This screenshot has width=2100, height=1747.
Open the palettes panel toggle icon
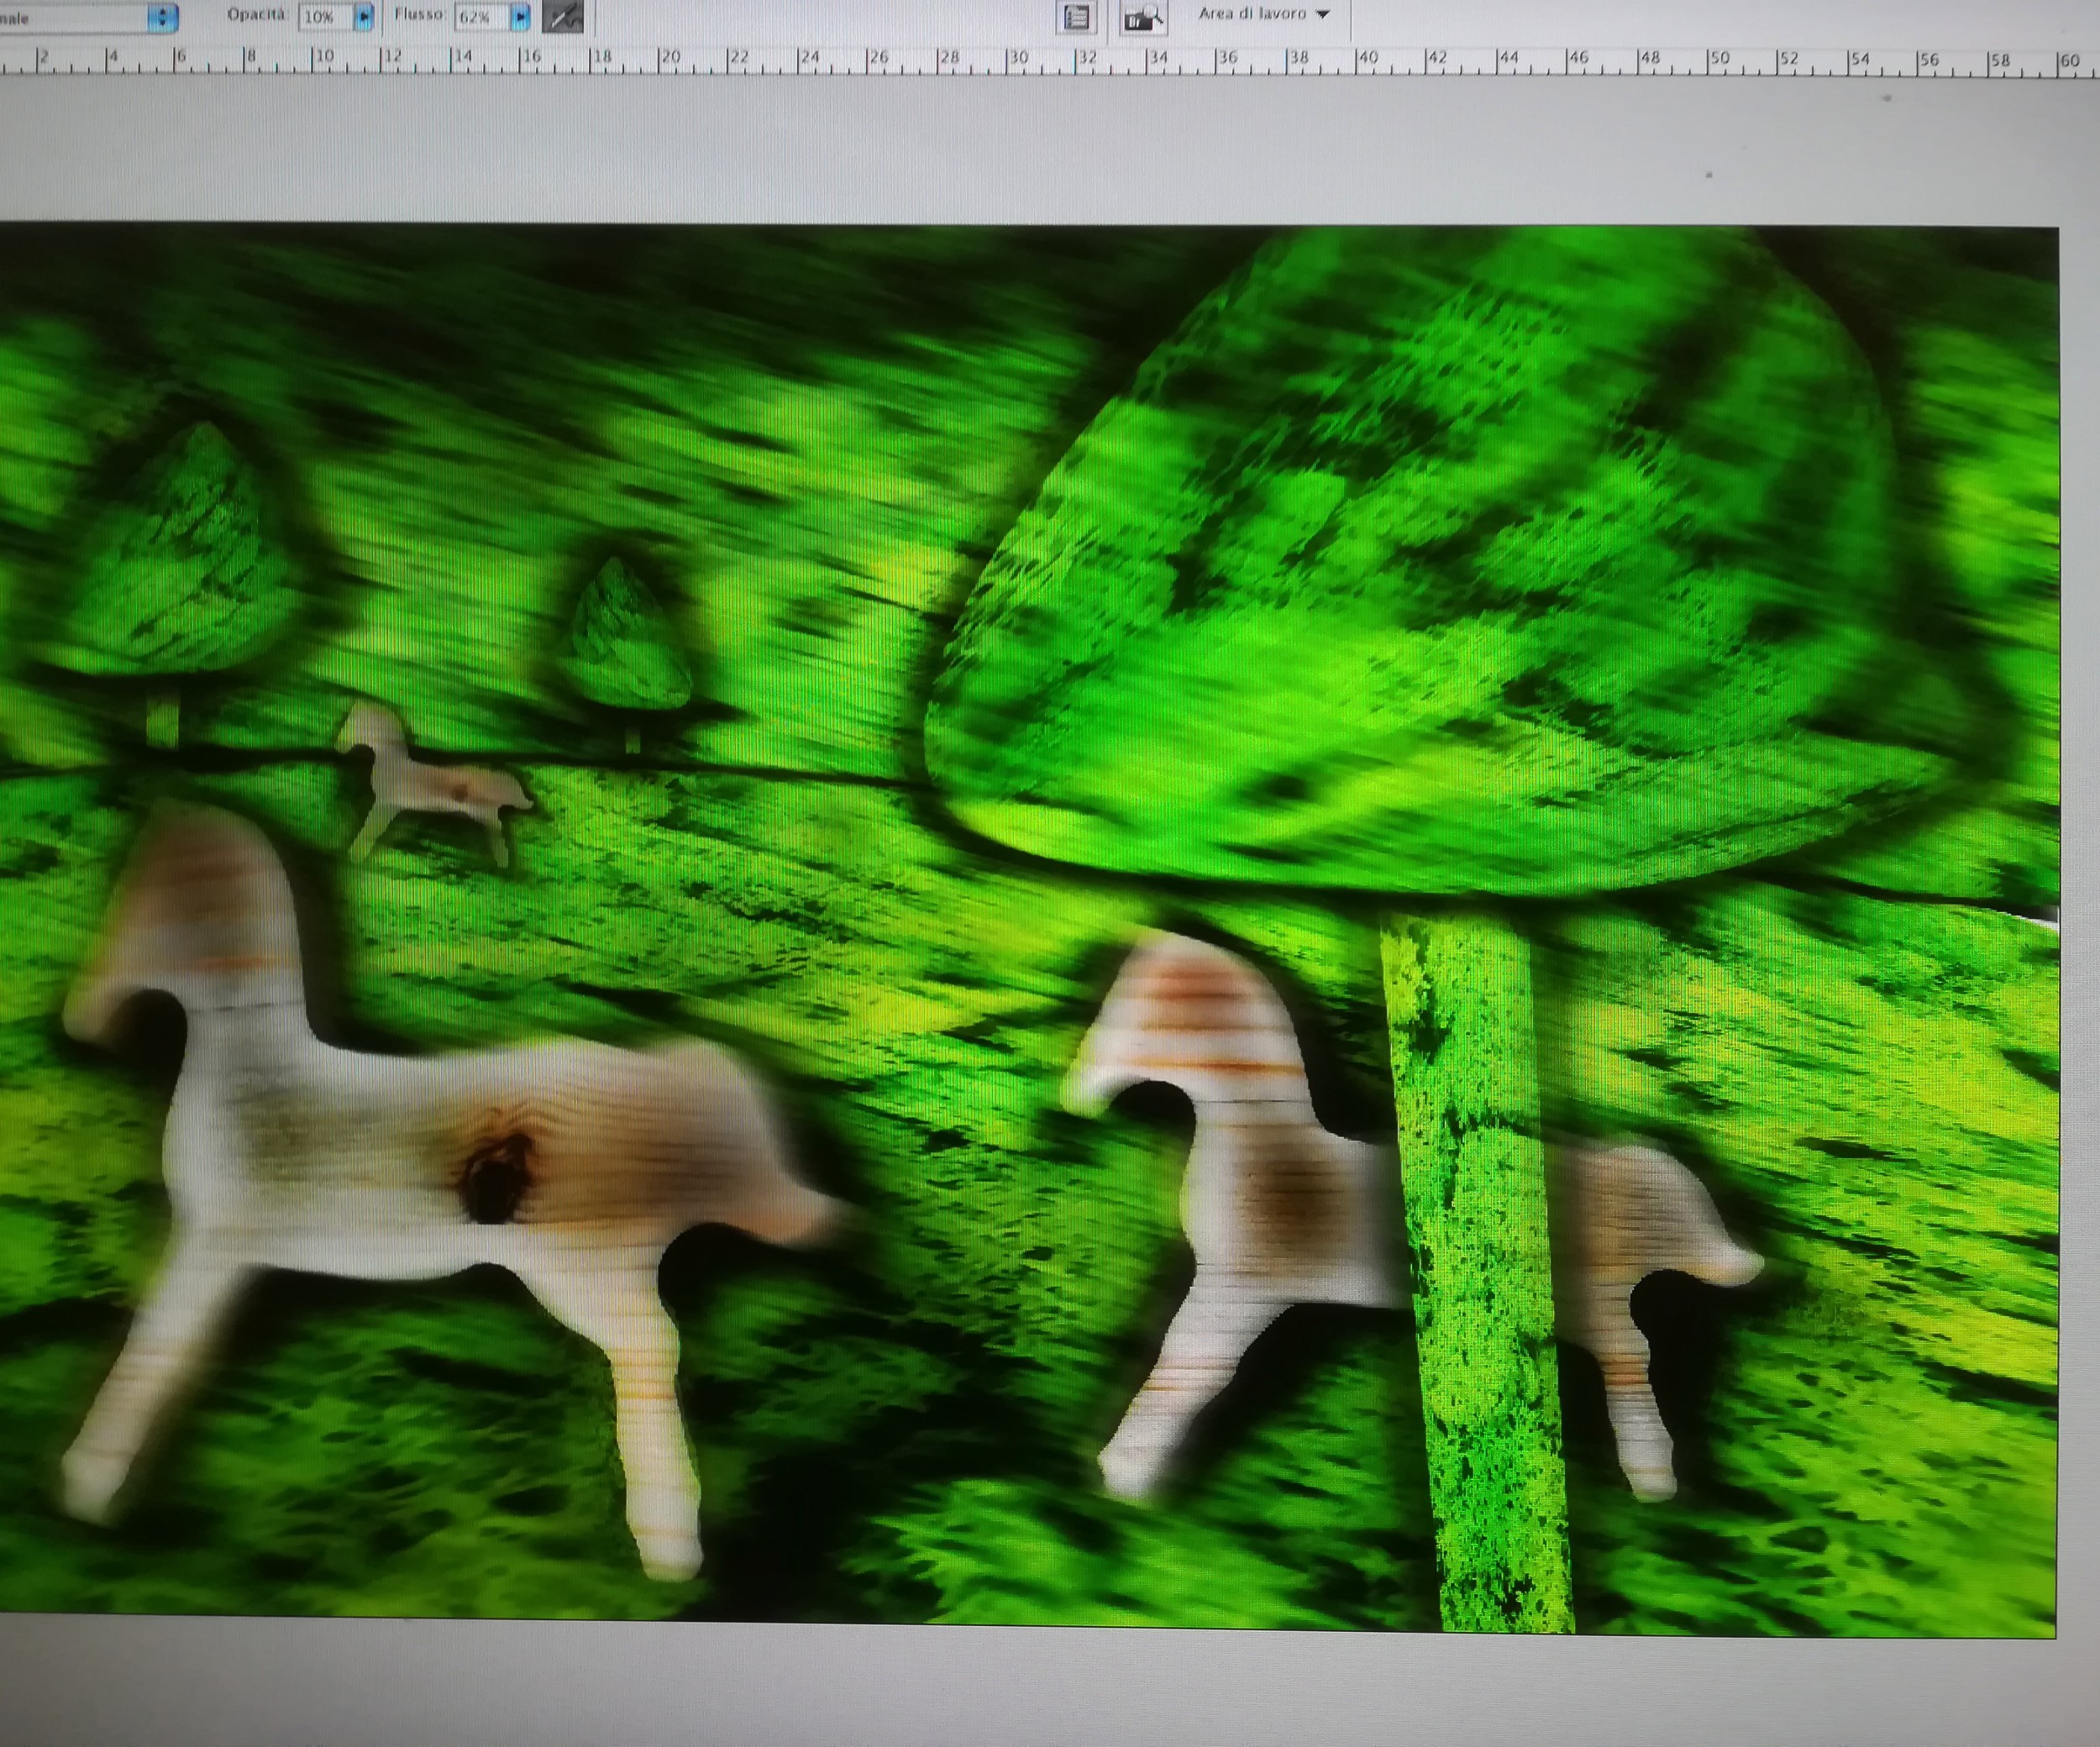(x=1076, y=17)
